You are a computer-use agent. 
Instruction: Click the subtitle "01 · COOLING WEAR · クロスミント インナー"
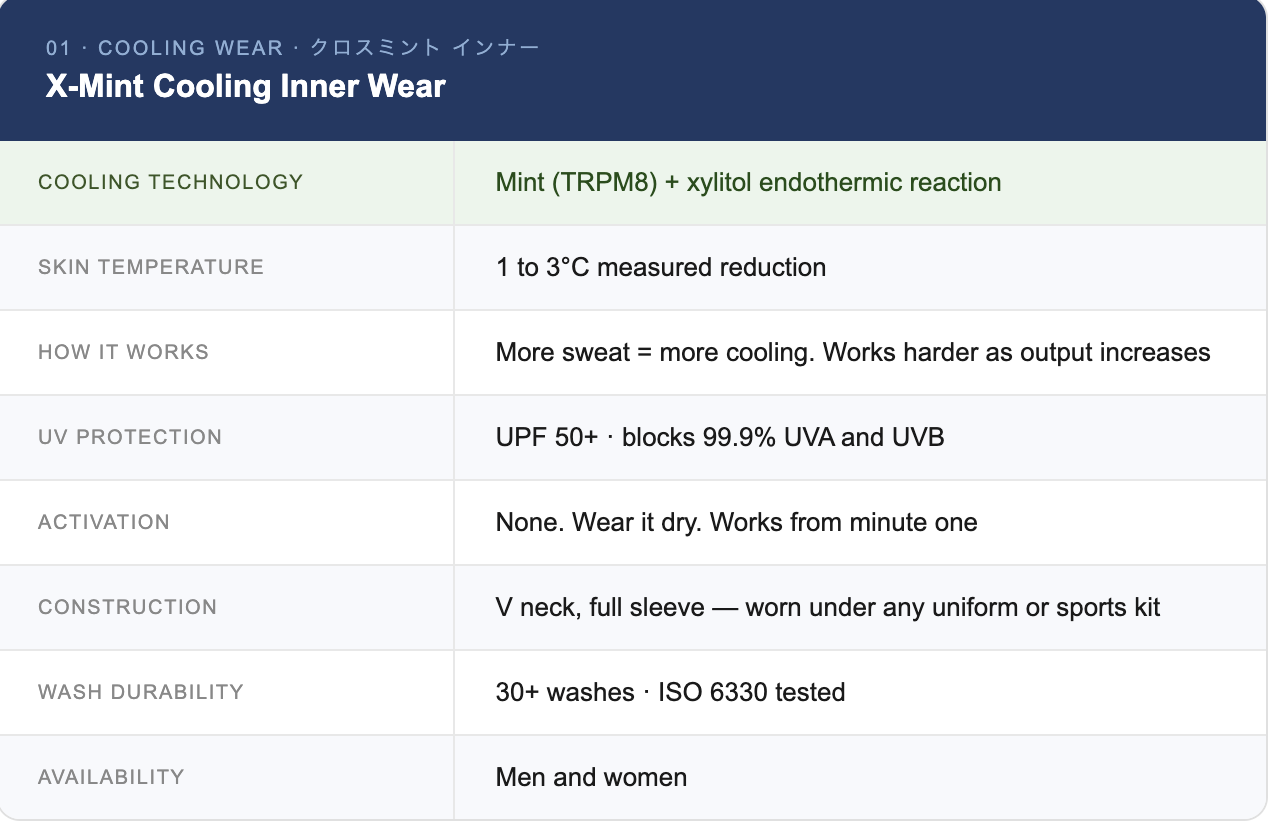pyautogui.click(x=293, y=48)
